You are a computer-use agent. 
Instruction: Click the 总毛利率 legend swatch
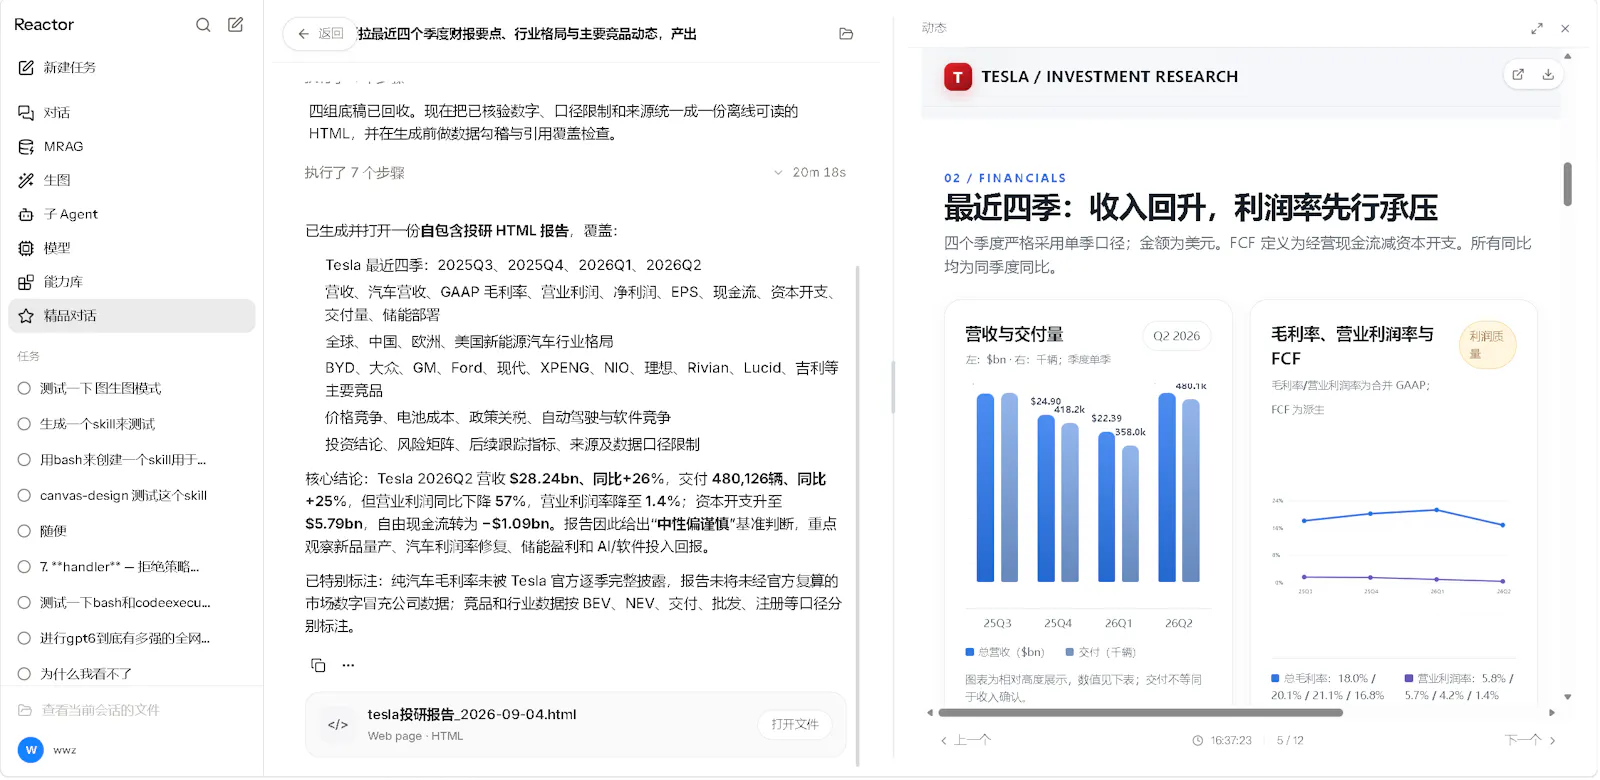pyautogui.click(x=1276, y=678)
